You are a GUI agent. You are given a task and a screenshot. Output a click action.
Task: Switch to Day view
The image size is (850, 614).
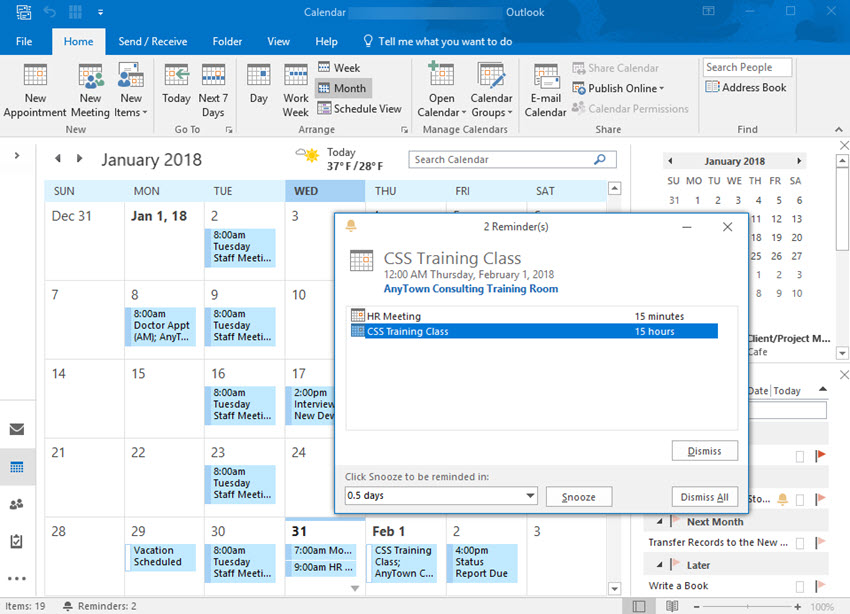pyautogui.click(x=259, y=84)
